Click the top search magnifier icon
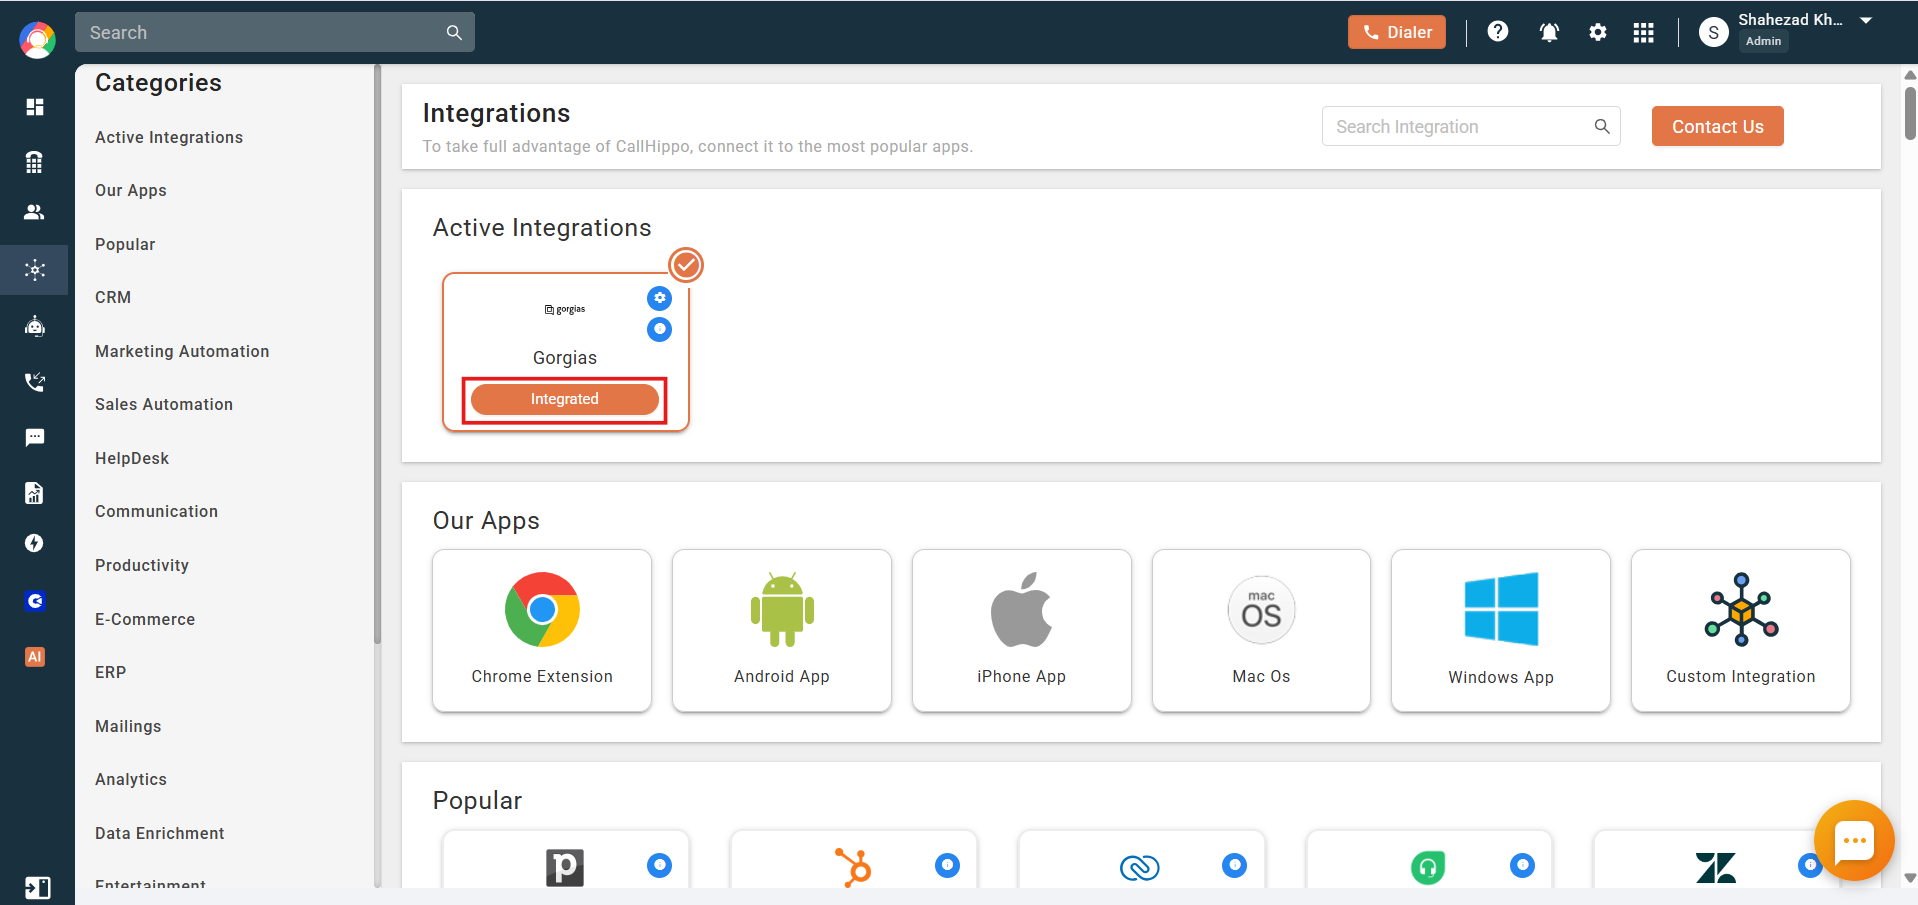This screenshot has height=905, width=1918. [x=454, y=32]
